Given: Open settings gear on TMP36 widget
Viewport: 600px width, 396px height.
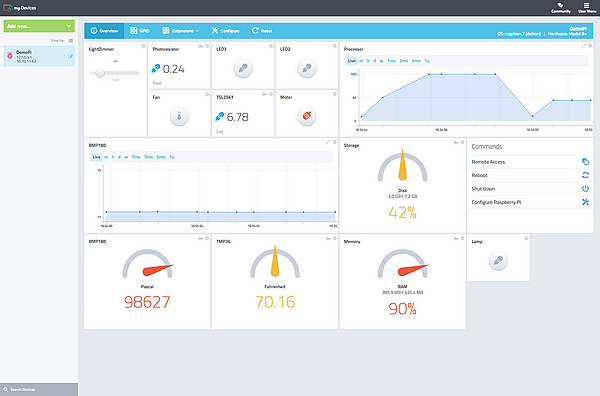Looking at the screenshot, I should pyautogui.click(x=334, y=238).
